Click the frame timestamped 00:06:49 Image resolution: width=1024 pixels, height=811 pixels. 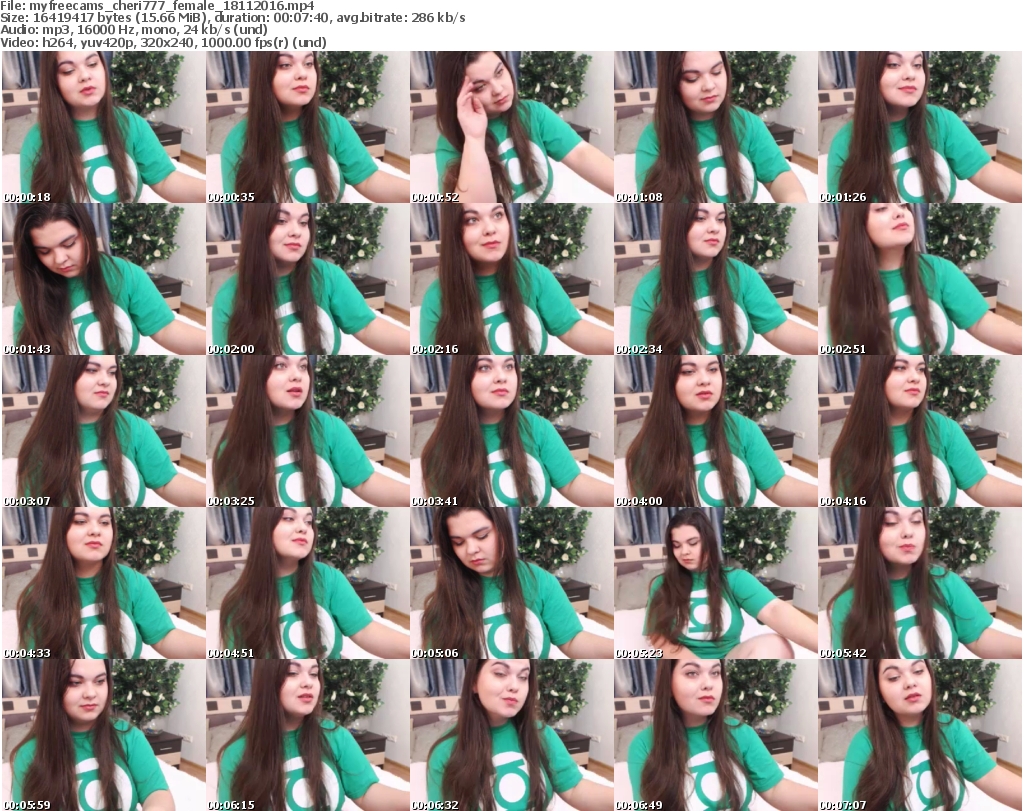click(x=716, y=735)
